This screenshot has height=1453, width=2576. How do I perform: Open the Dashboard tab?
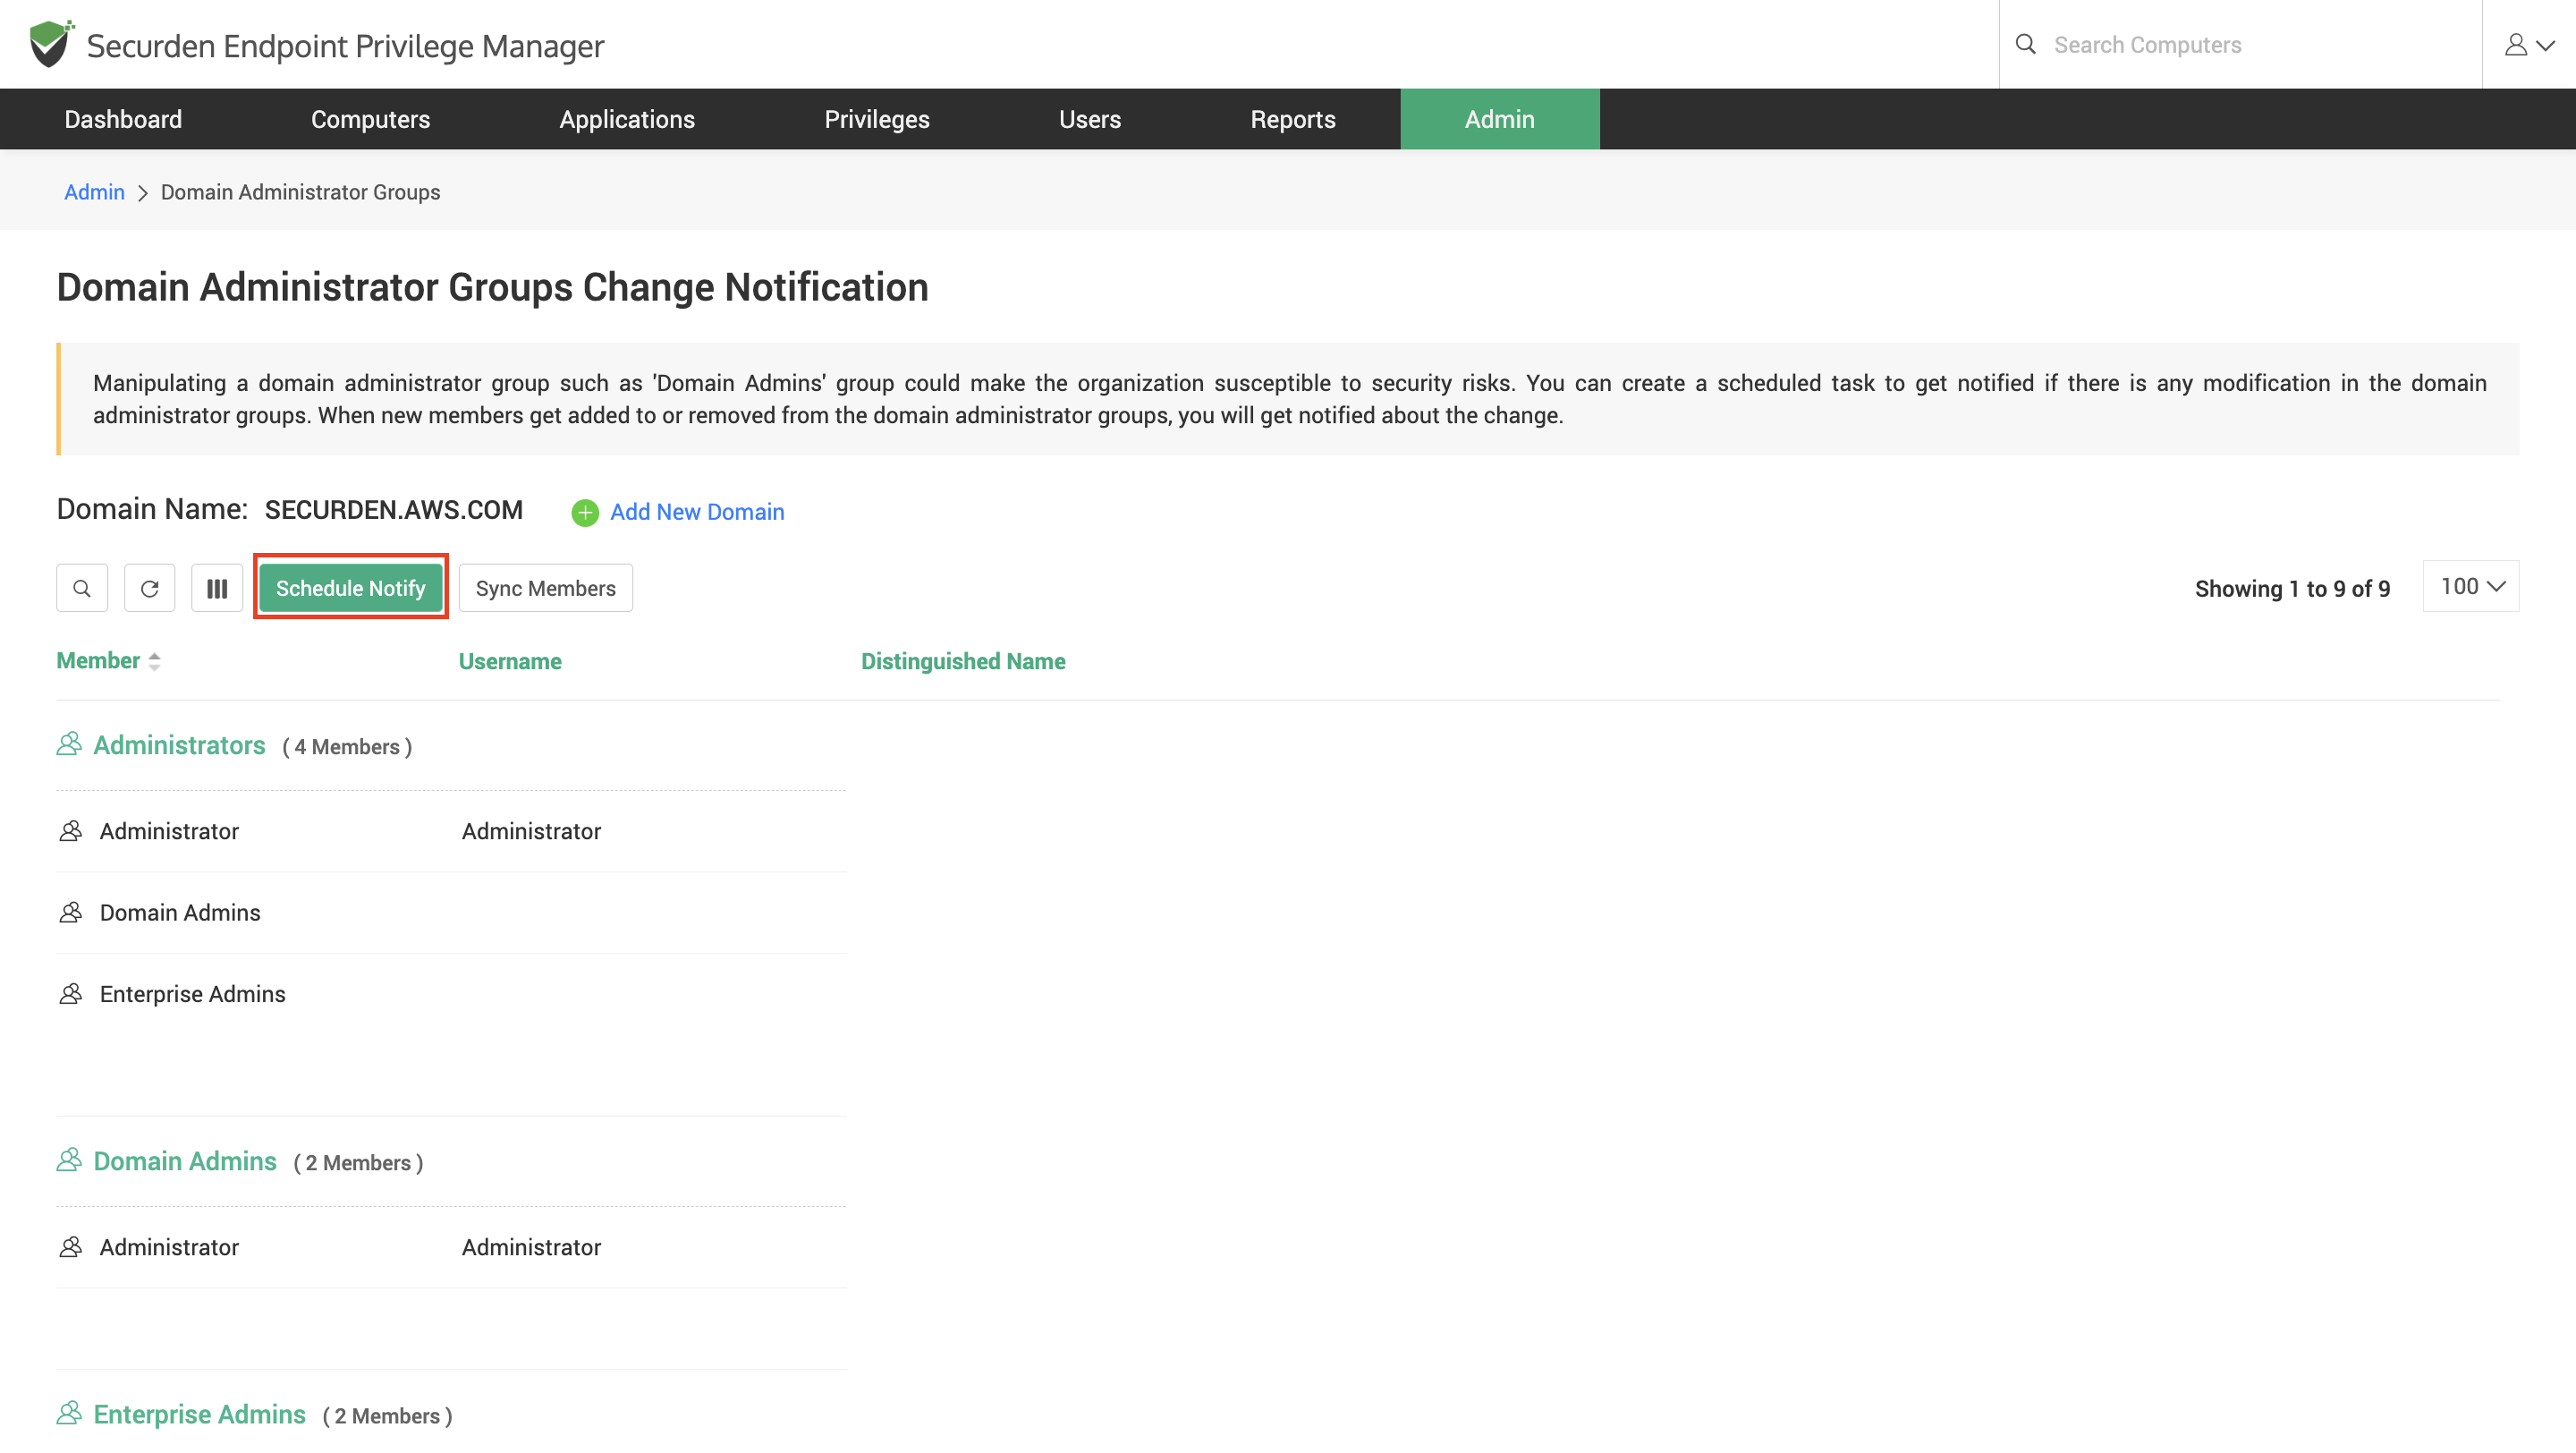tap(123, 119)
